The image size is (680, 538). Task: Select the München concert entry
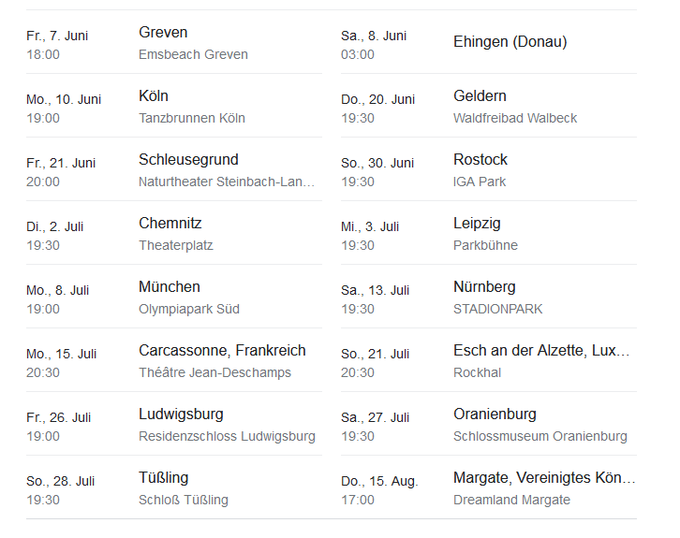(169, 287)
